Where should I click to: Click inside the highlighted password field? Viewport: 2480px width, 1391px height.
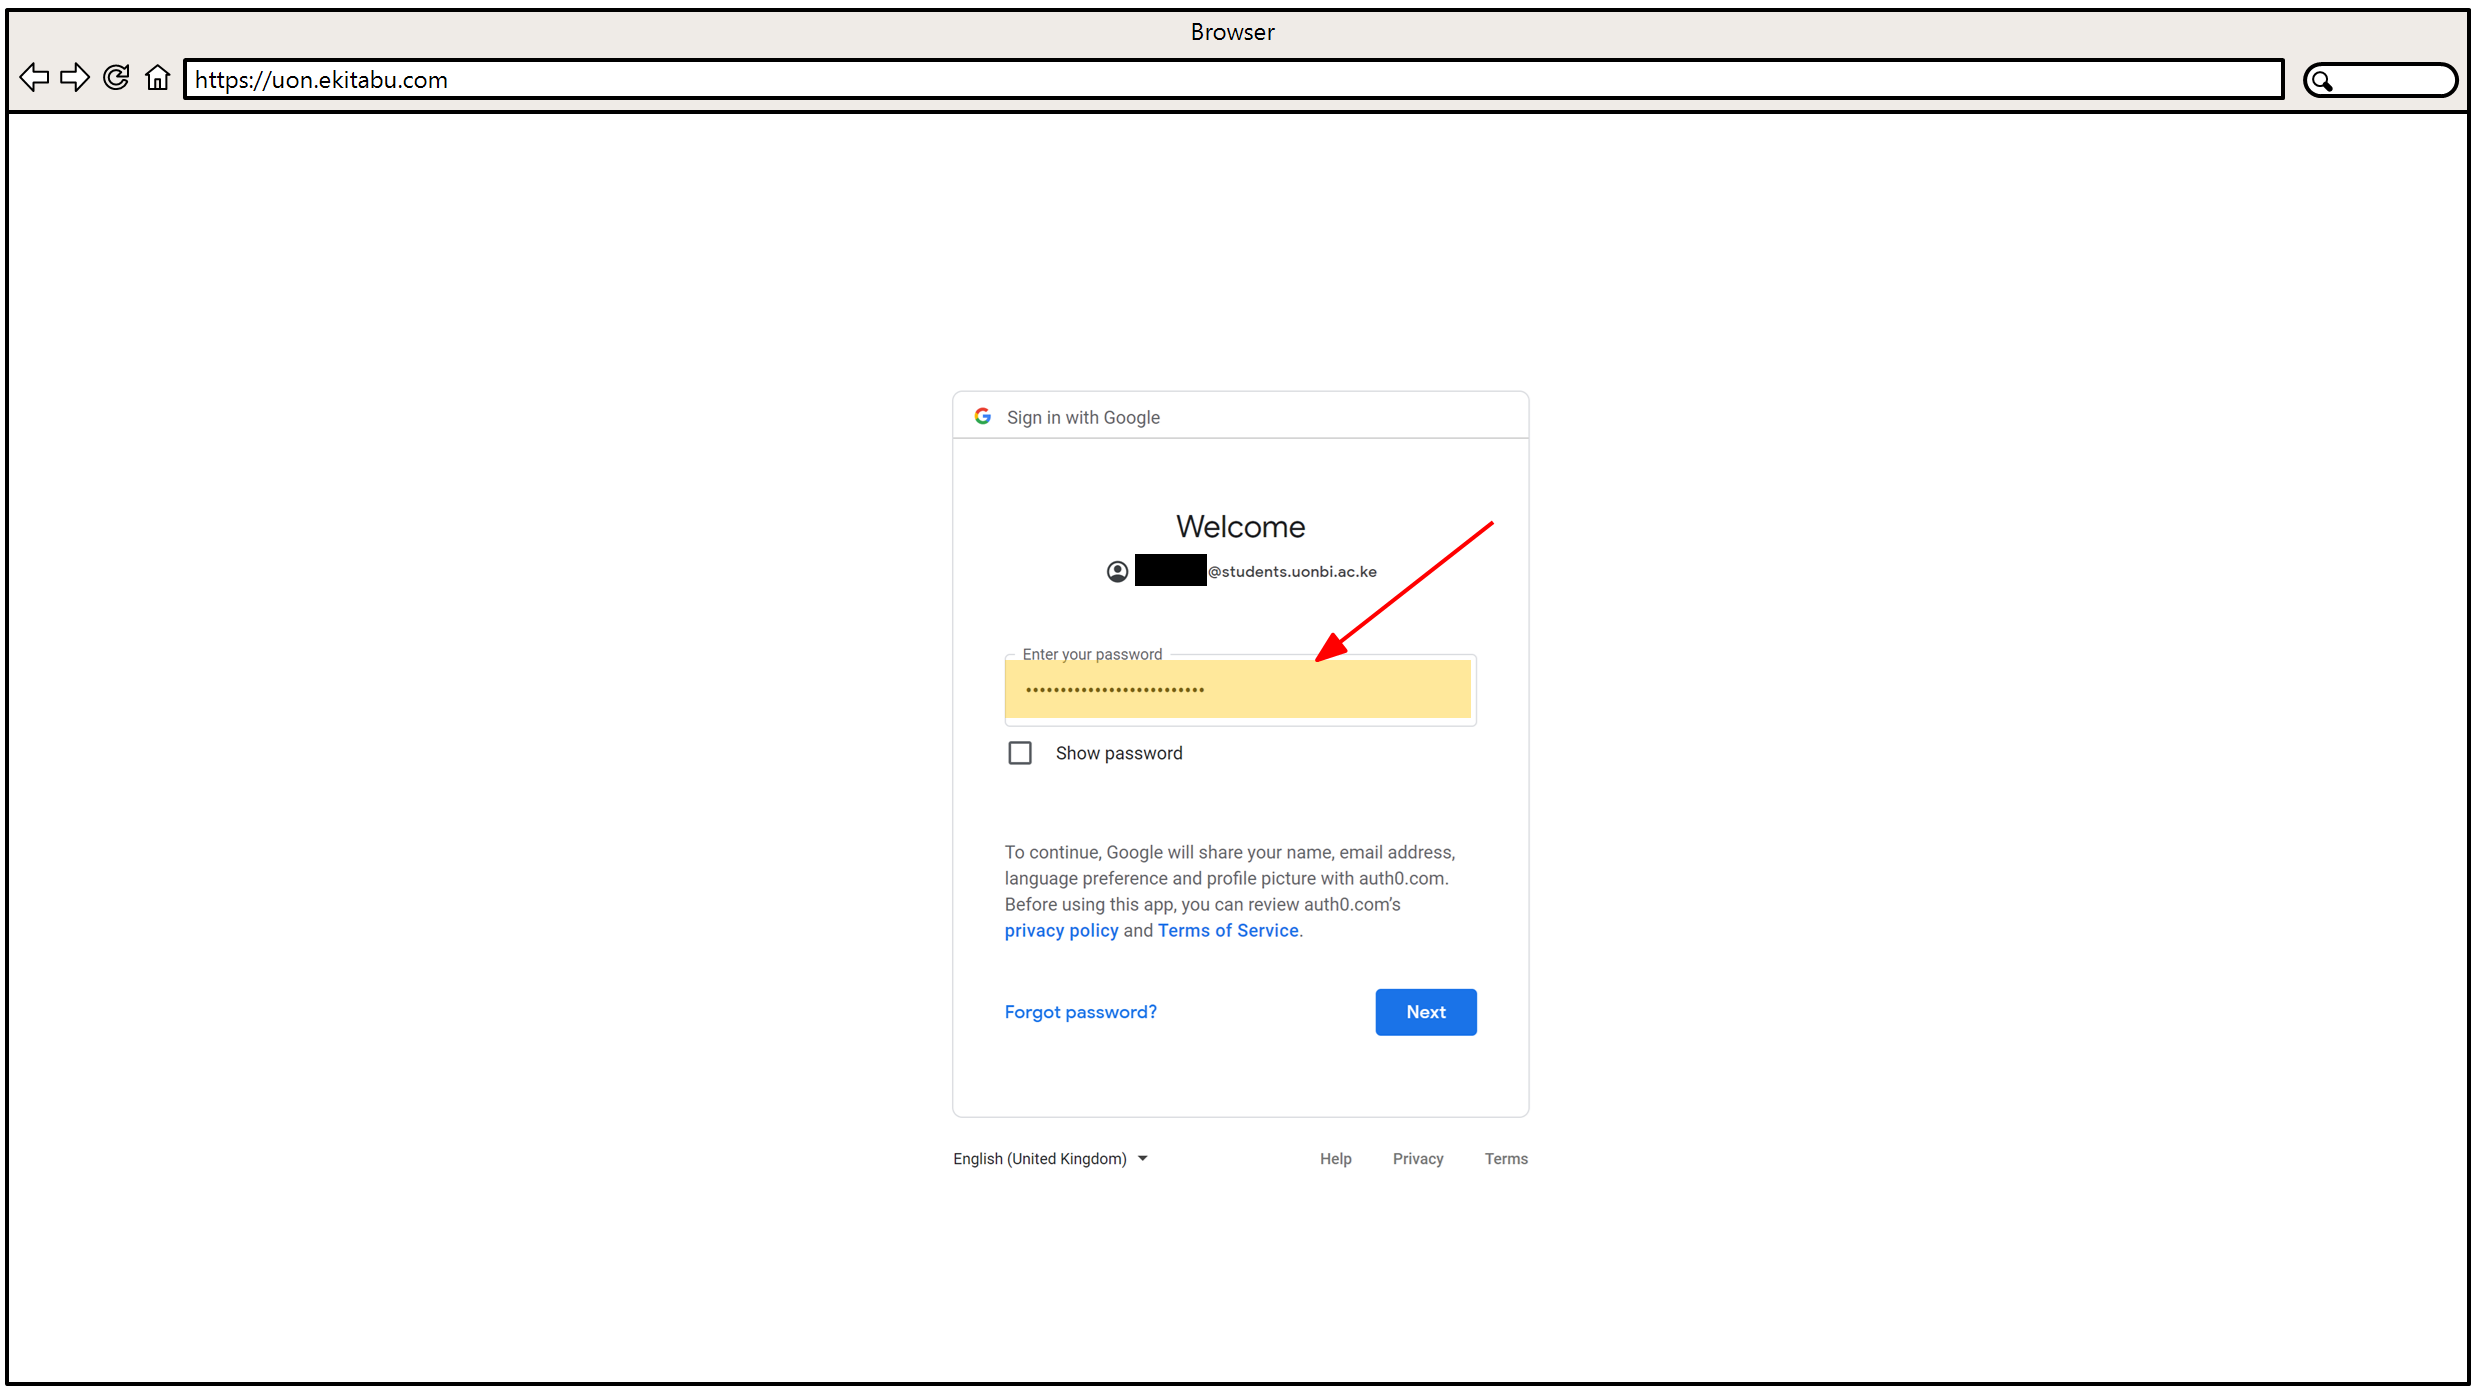point(1240,689)
